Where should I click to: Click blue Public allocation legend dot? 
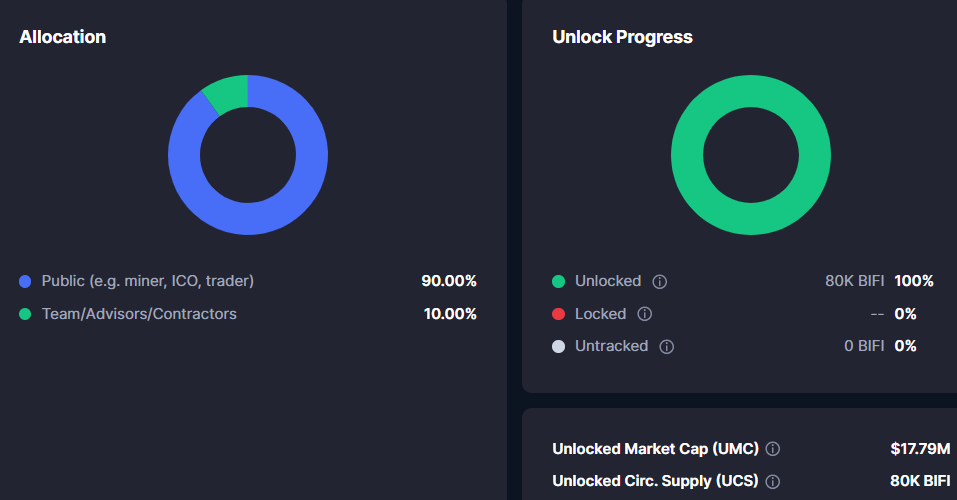[25, 281]
